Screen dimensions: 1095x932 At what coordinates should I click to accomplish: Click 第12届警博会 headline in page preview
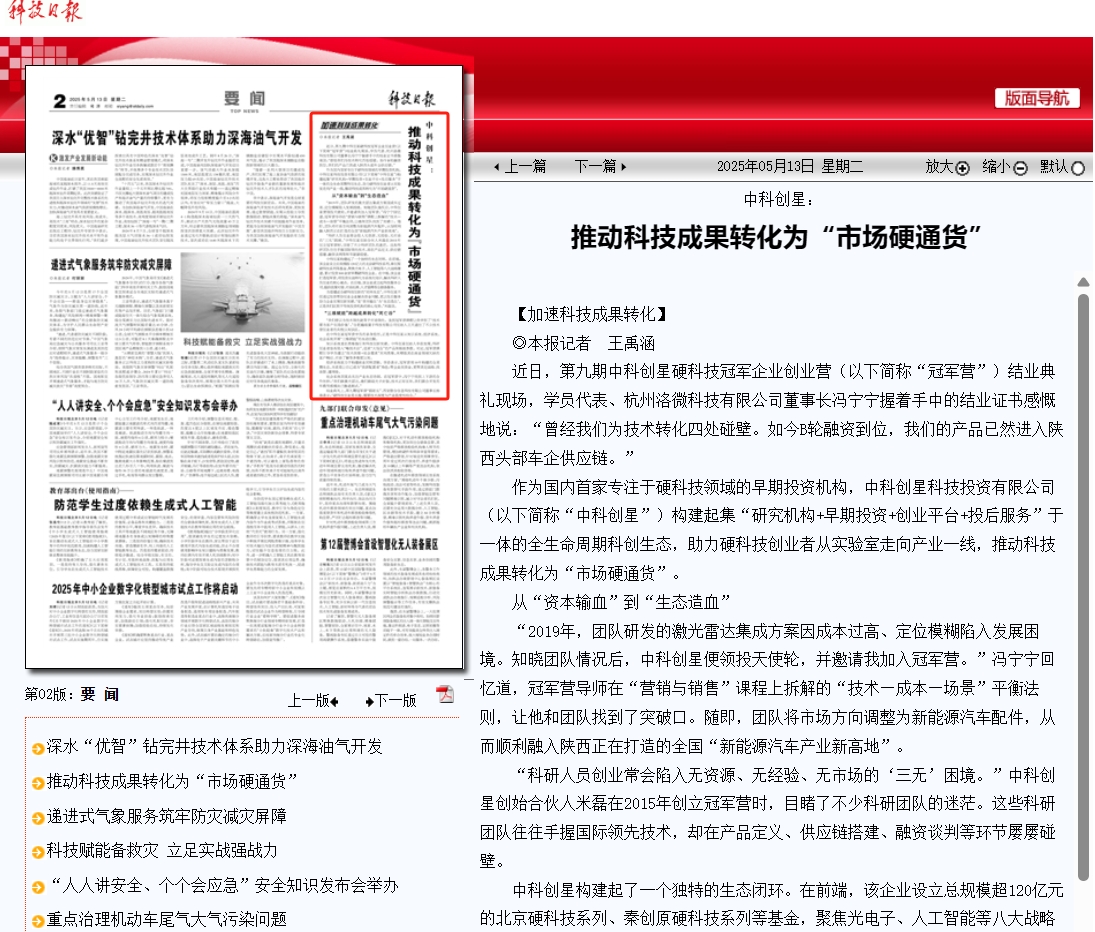click(379, 544)
